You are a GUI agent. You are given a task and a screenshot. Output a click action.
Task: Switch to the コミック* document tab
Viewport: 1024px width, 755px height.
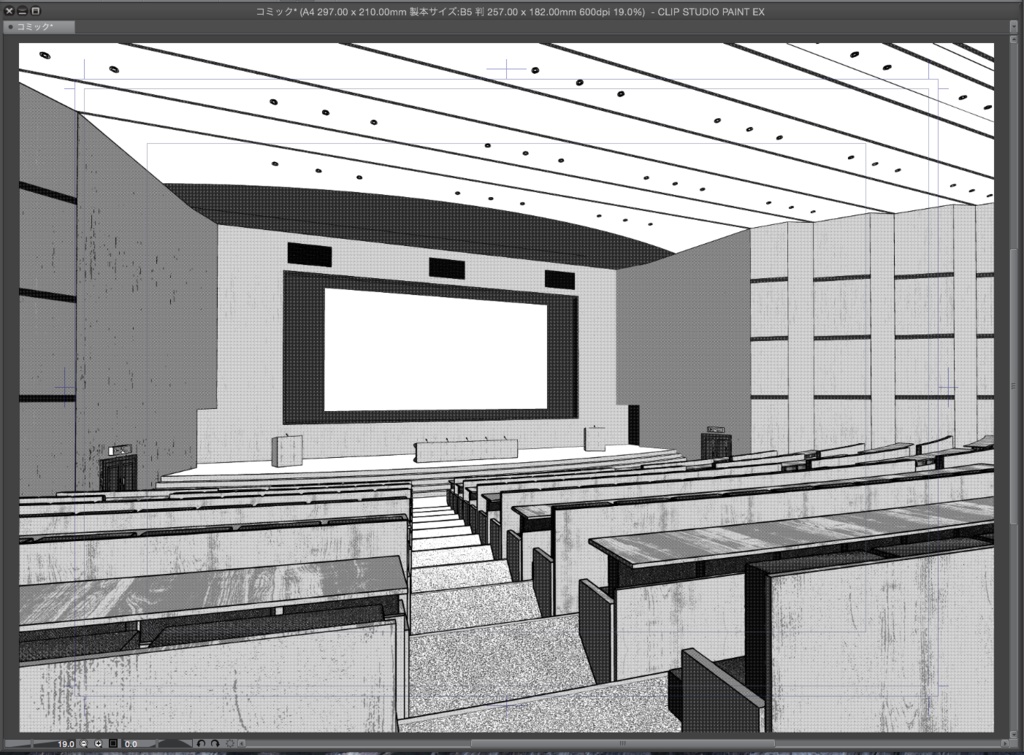39,27
